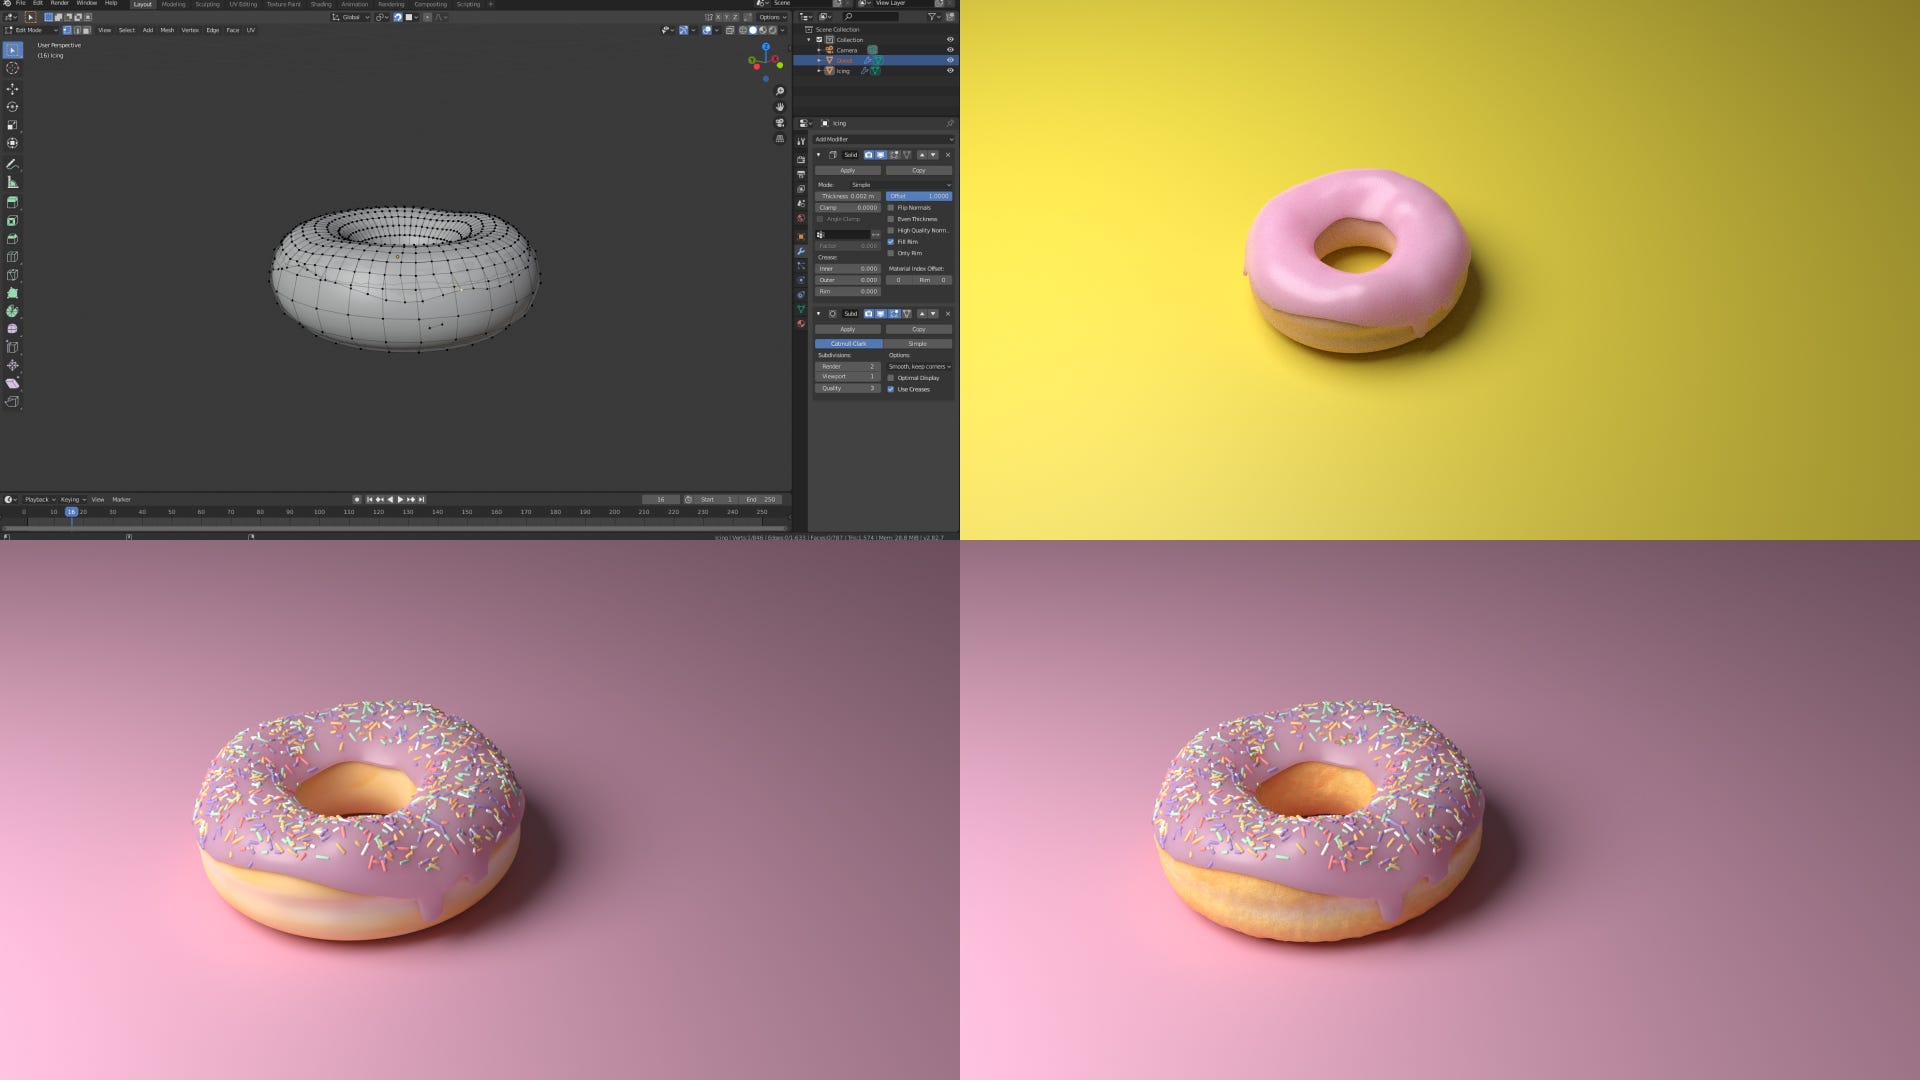This screenshot has width=1920, height=1080.
Task: Uncheck the Fill Rim checkbox
Action: tap(891, 242)
